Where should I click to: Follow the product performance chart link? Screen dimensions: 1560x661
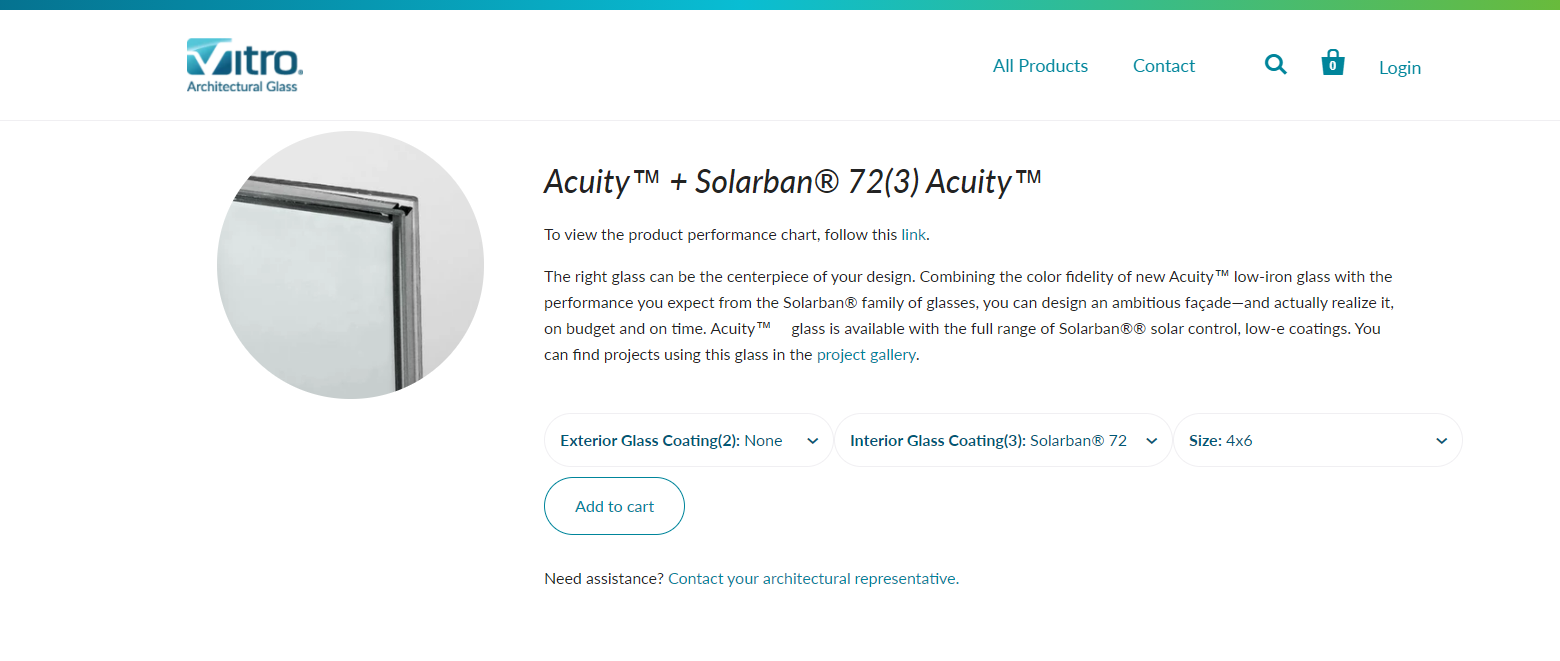point(913,235)
